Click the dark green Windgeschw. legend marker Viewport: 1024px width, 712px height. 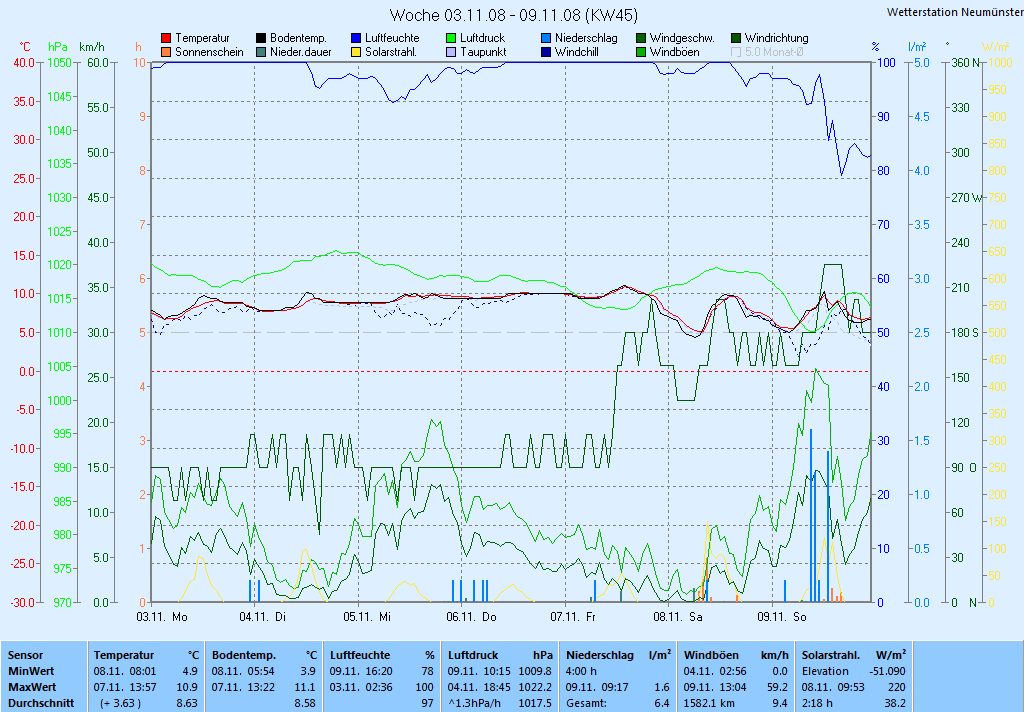click(641, 38)
